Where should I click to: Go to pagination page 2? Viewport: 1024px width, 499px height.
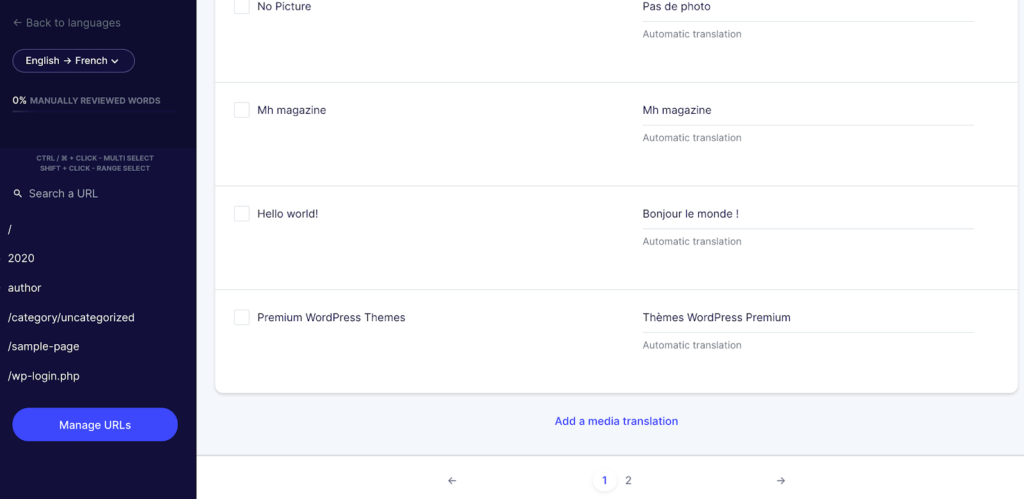point(628,481)
